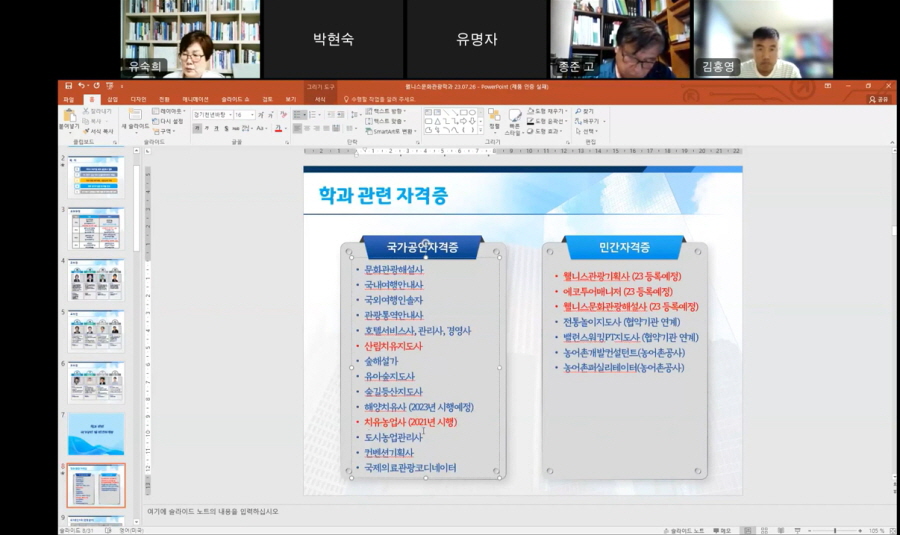Switch to 서식 (Format) drawing tools tab
This screenshot has height=535, width=900.
pos(320,99)
